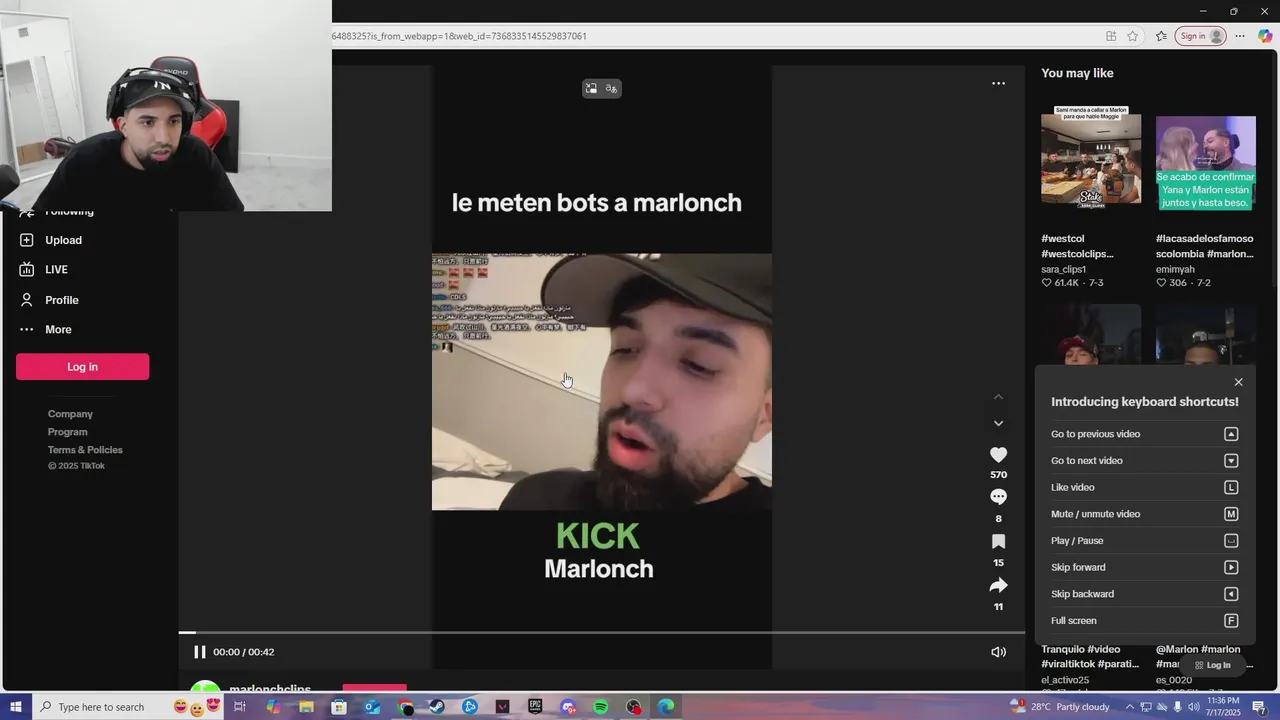Screen dimensions: 1280x720
Task: Open Microsoft Store from the taskbar
Action: (x=339, y=707)
